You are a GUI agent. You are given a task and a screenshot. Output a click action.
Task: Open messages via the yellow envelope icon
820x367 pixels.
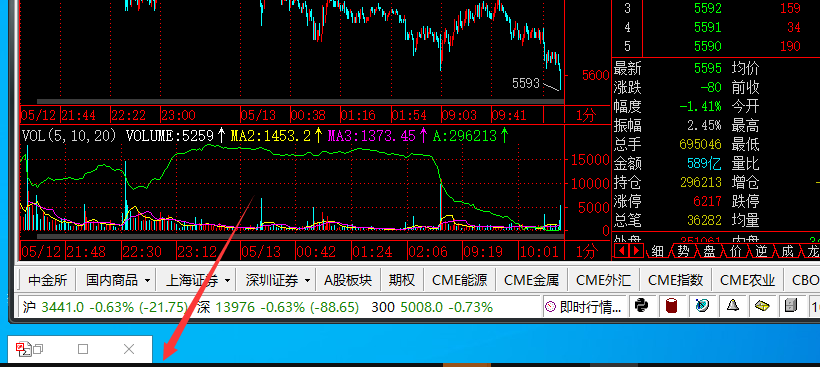click(x=762, y=306)
